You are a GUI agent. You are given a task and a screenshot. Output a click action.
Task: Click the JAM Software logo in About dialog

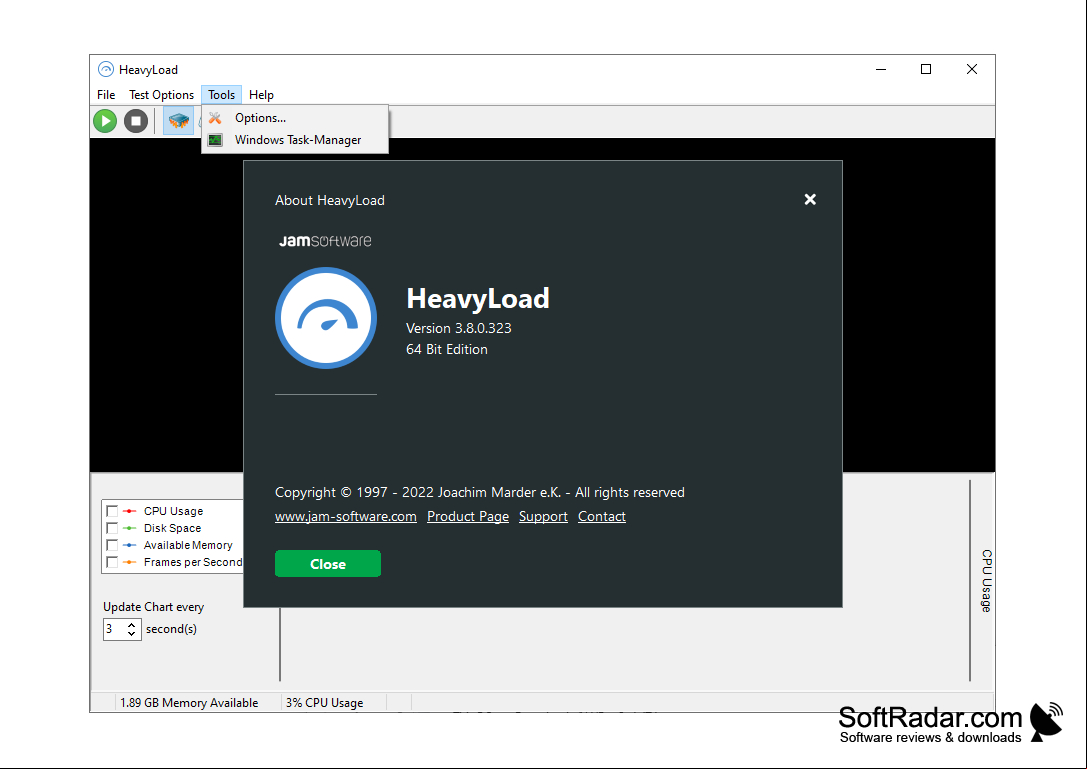click(325, 241)
